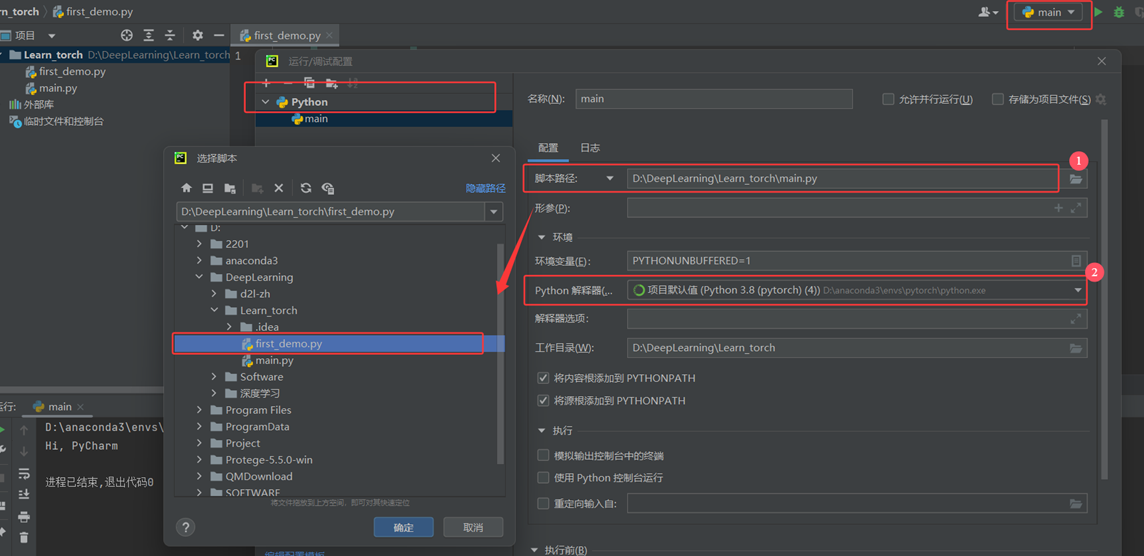The width and height of the screenshot is (1144, 556).
Task: Edit environment variables list icon
Action: 1075,260
